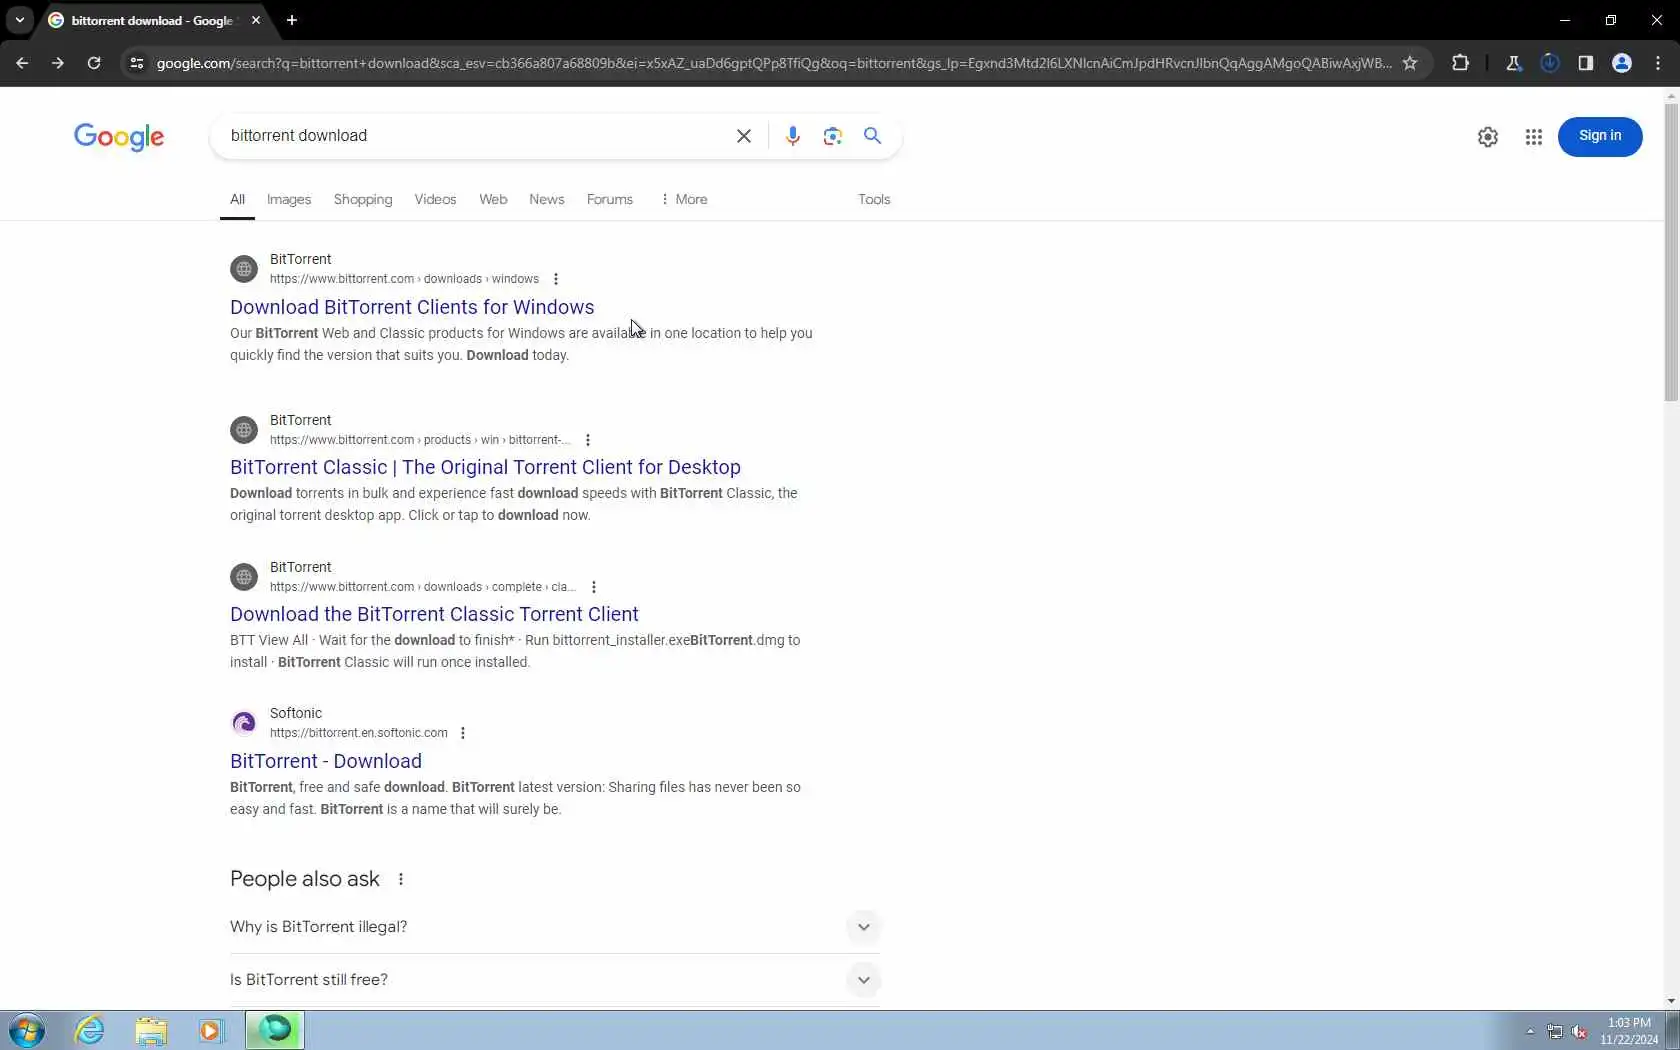The image size is (1680, 1050).
Task: Click the taskbar clock showing 1:03 PM
Action: tap(1628, 1031)
